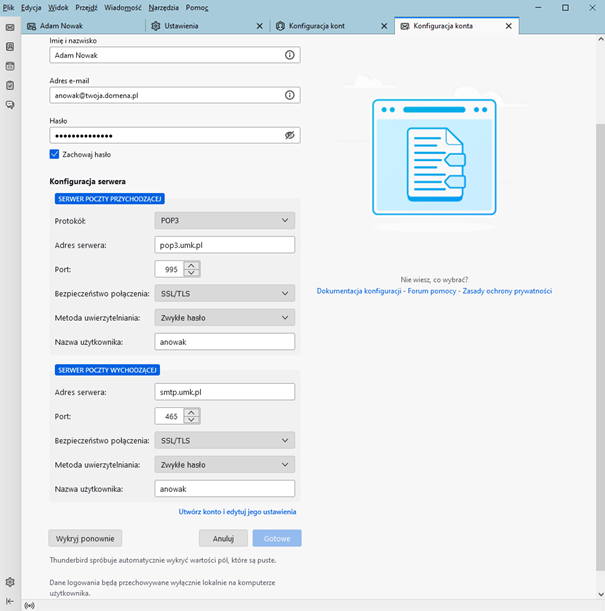The height and width of the screenshot is (611, 605).
Task: Click the scrollbar up arrow
Action: click(601, 39)
